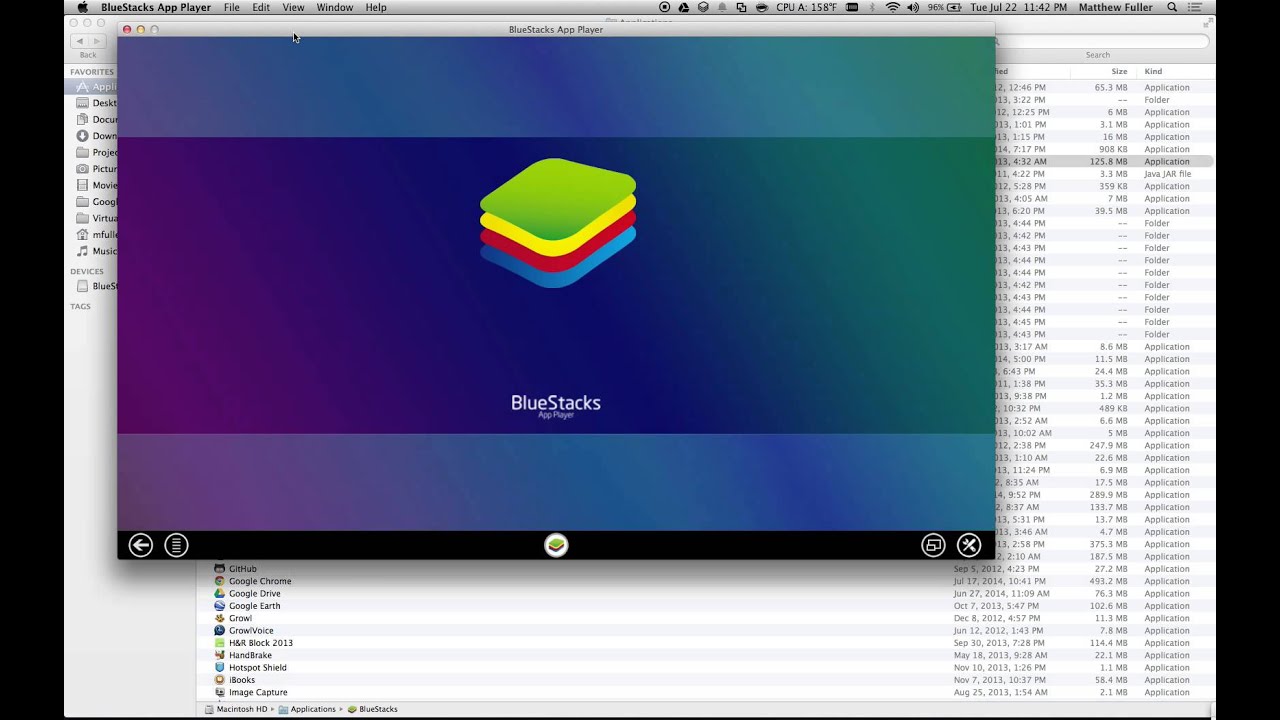
Task: Click the HandBrake app icon in Finder
Action: pyautogui.click(x=220, y=655)
